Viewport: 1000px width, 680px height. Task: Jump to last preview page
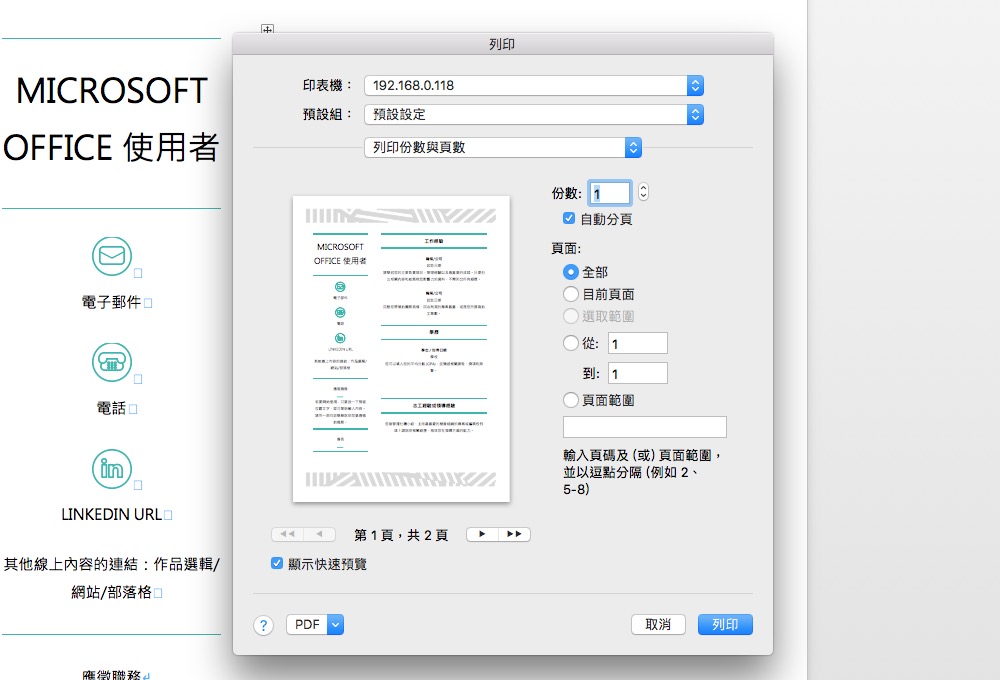tap(515, 535)
